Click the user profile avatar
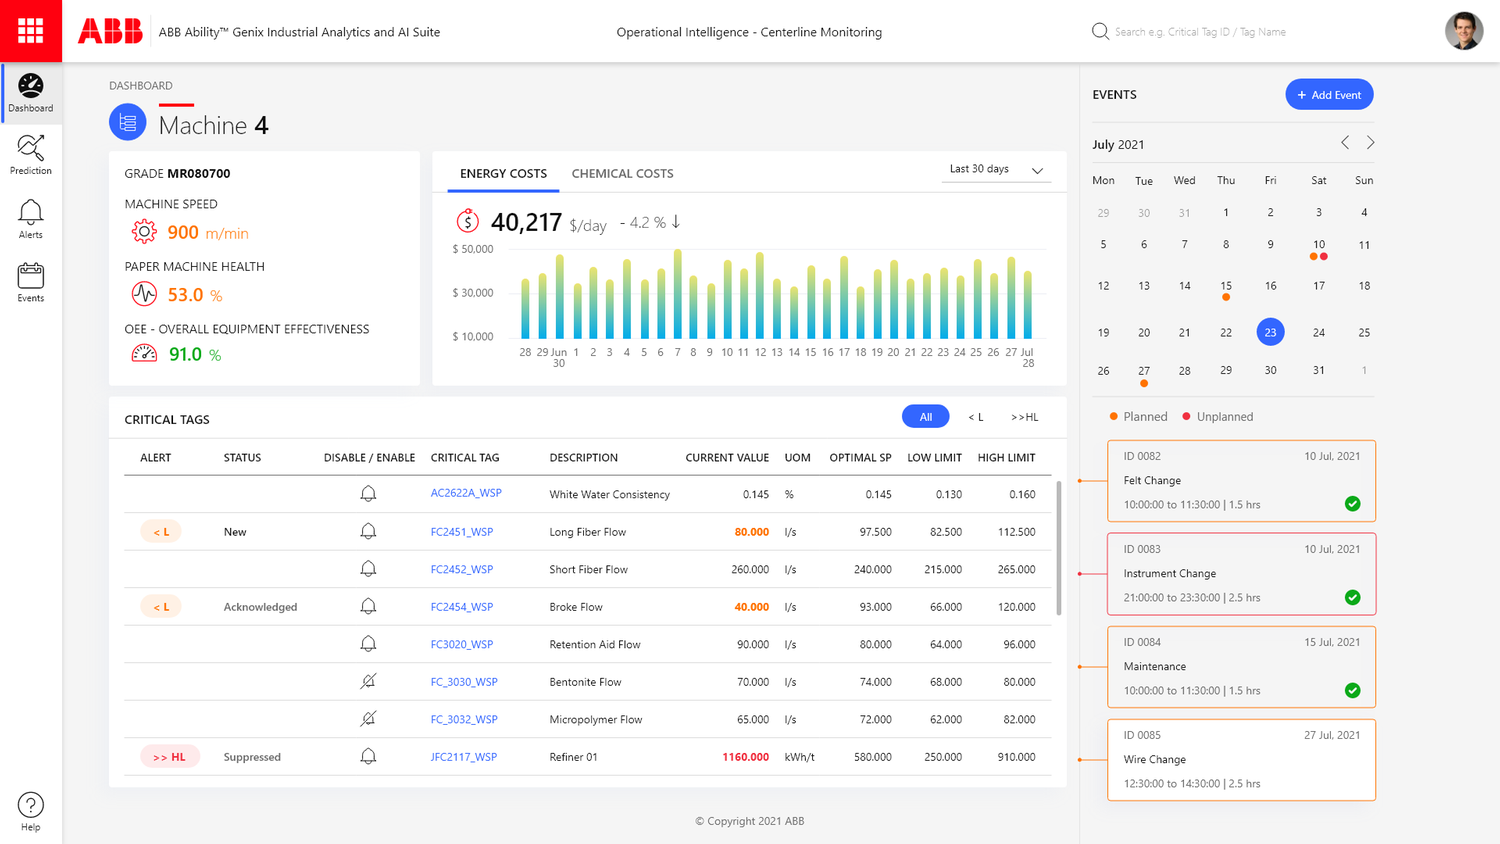Image resolution: width=1500 pixels, height=844 pixels. click(1463, 31)
